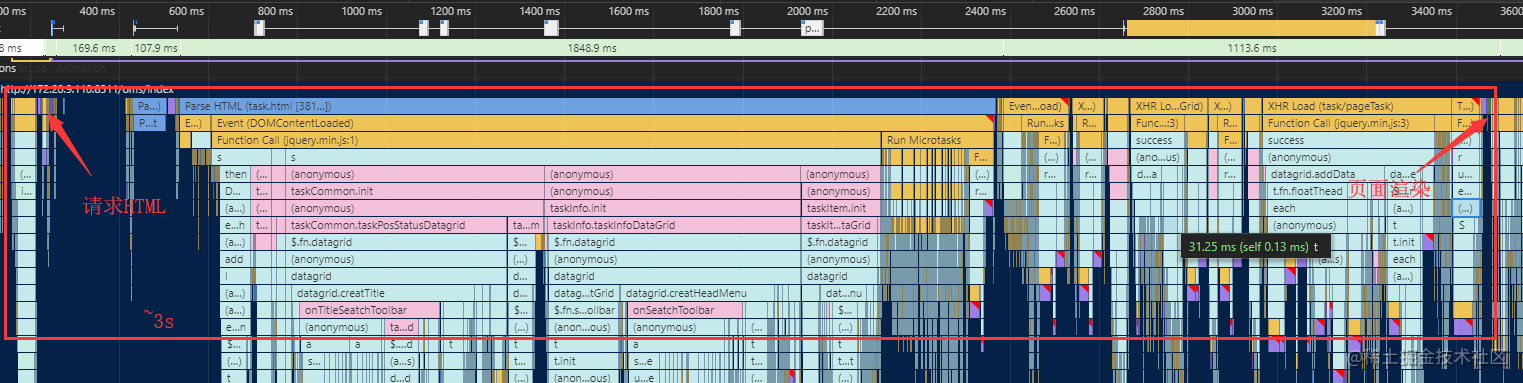Click $.fn.datagrid under taskInfo.taskInfoDataGrid
The image size is (1523, 383).
click(x=675, y=243)
